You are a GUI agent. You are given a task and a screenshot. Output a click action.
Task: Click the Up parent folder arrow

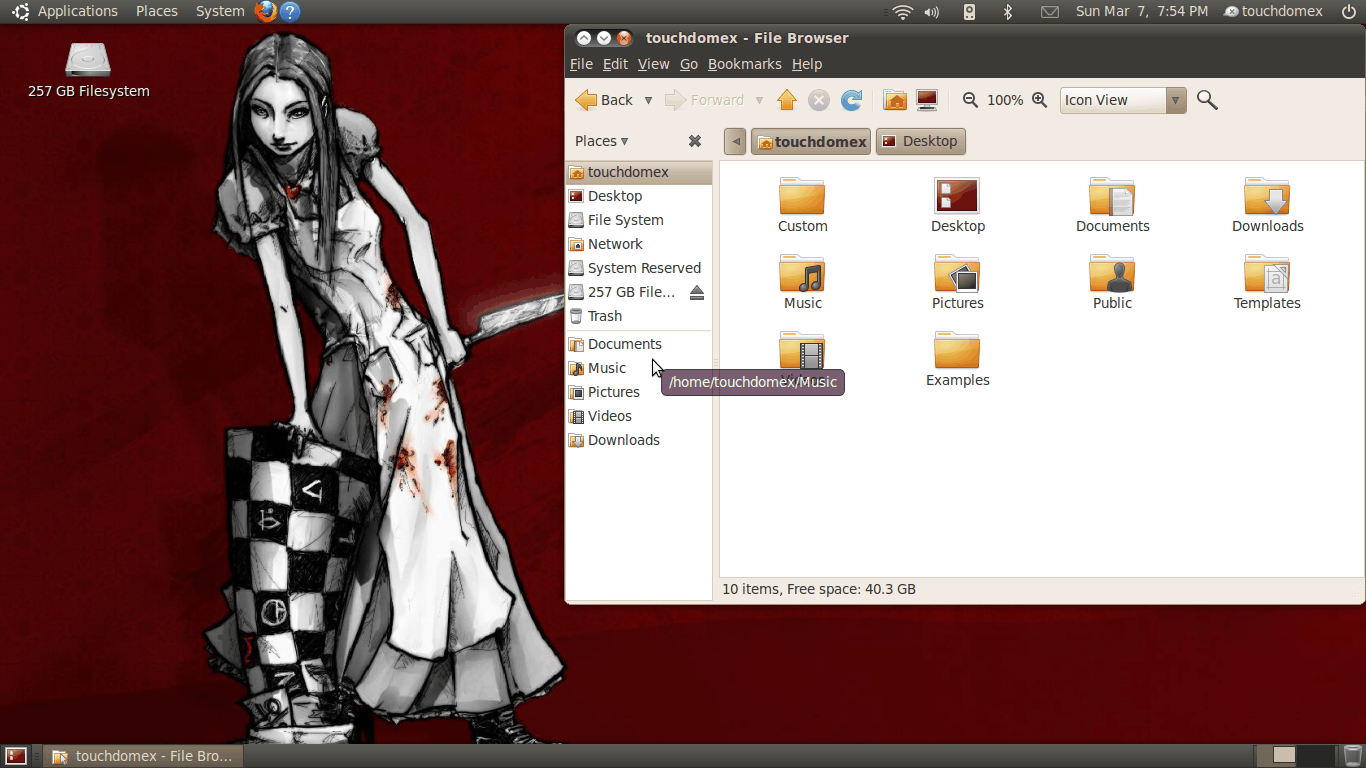[x=787, y=100]
